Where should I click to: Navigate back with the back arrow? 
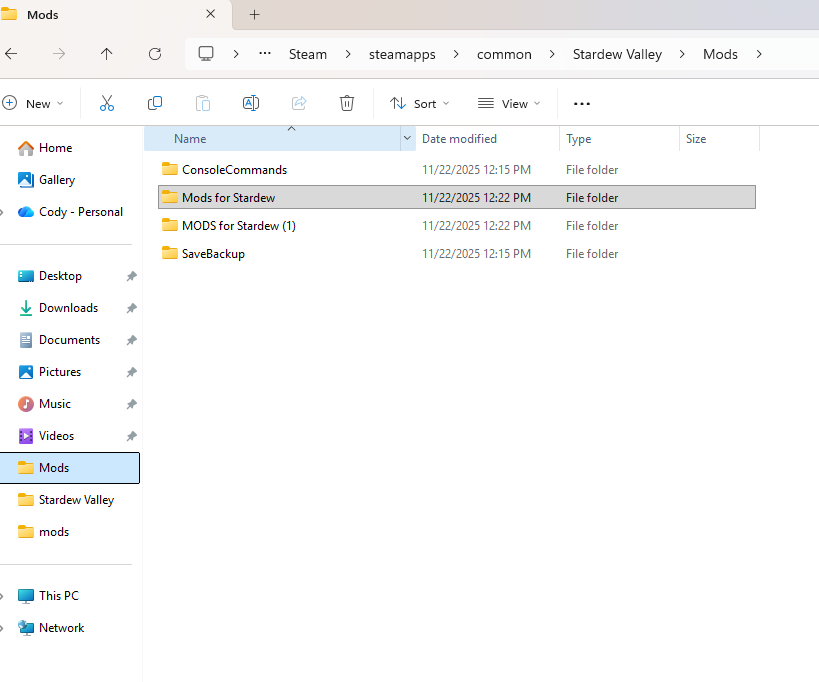[10, 54]
